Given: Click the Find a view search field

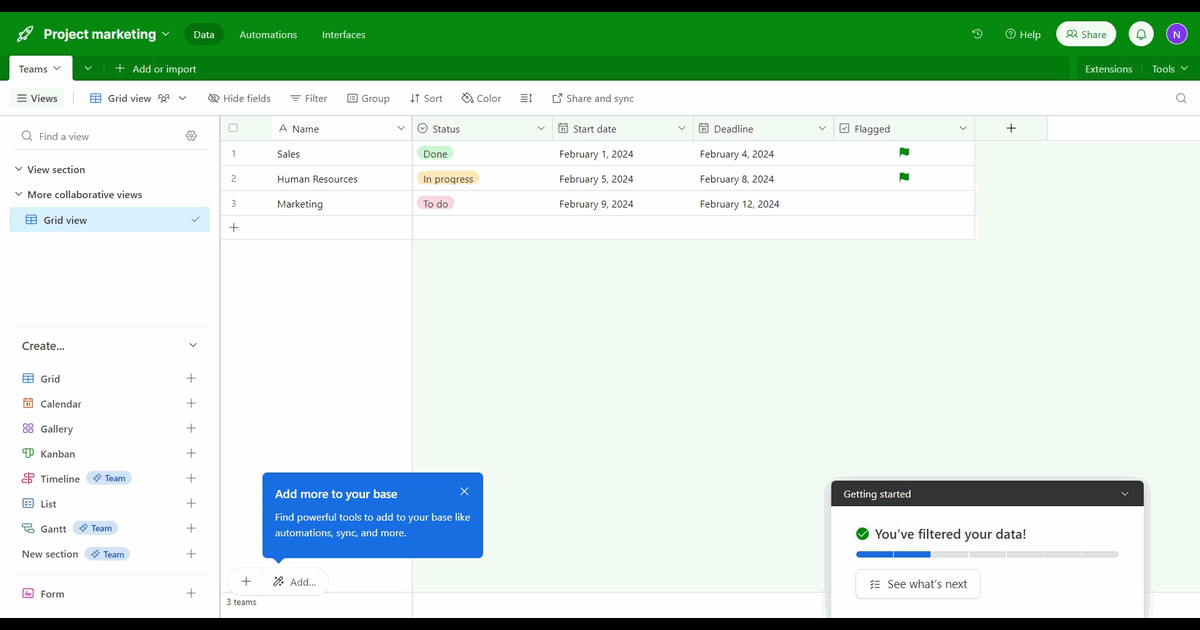Looking at the screenshot, I should click(100, 136).
